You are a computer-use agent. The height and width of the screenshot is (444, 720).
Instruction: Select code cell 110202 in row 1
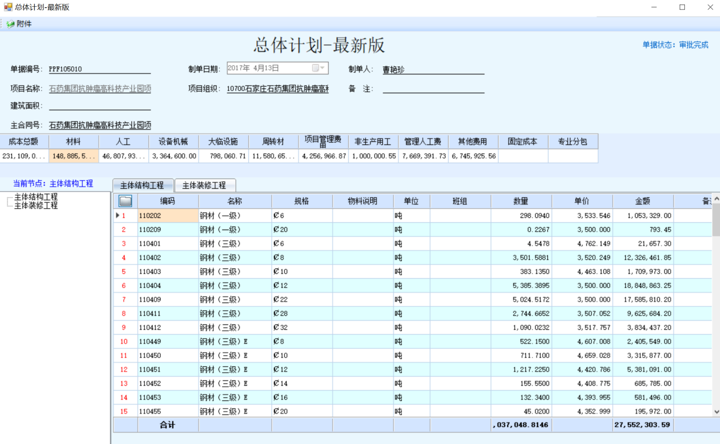pos(168,215)
